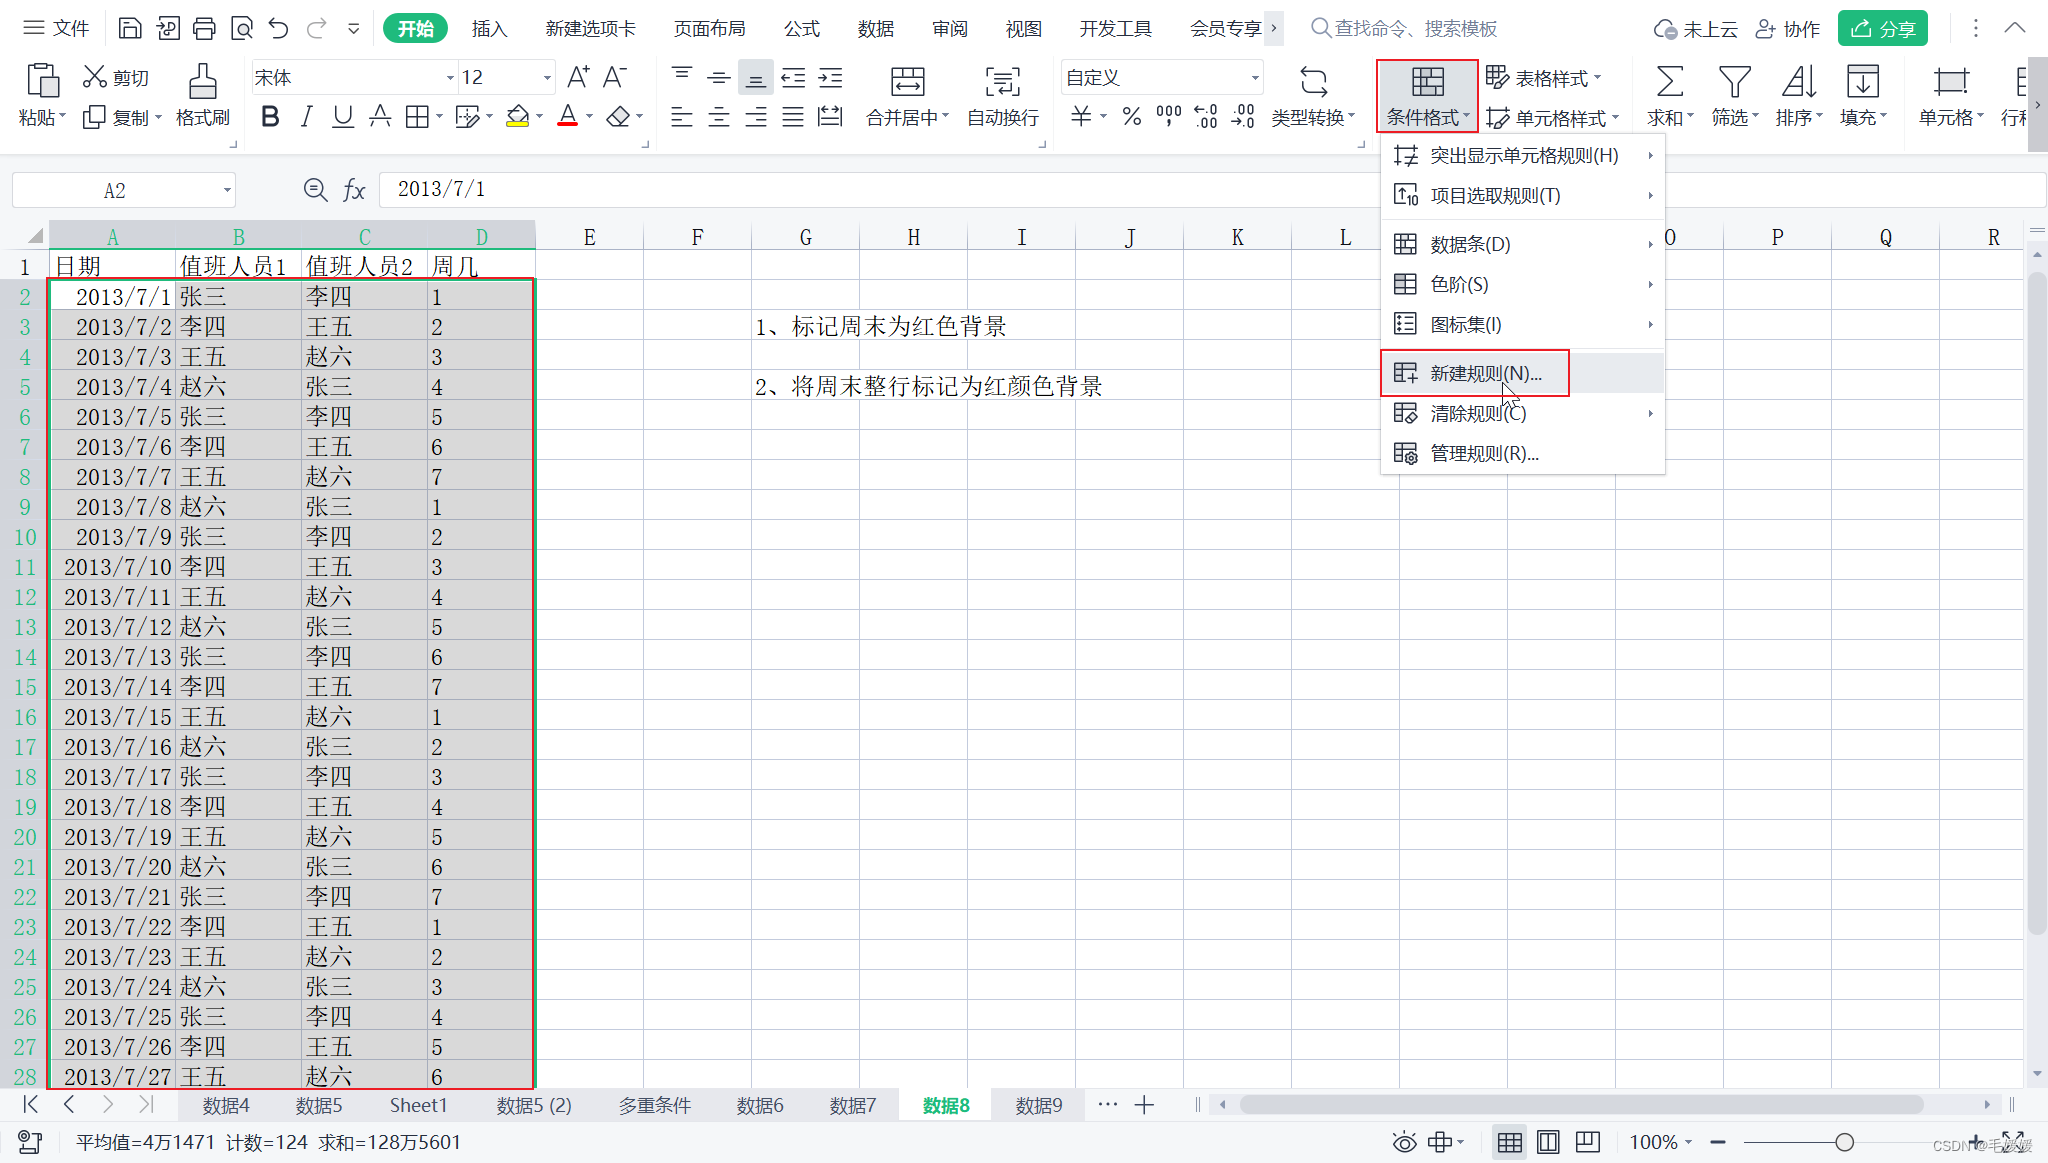Open the number format 自定义 dropdown
2048x1163 pixels.
(x=1254, y=78)
